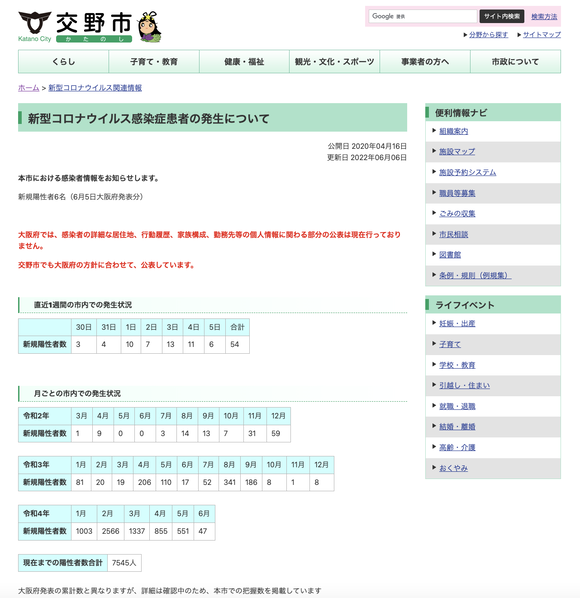Viewport: 580px width, 598px height.
Task: Click the weekly total cell showing 54
Action: coord(237,344)
